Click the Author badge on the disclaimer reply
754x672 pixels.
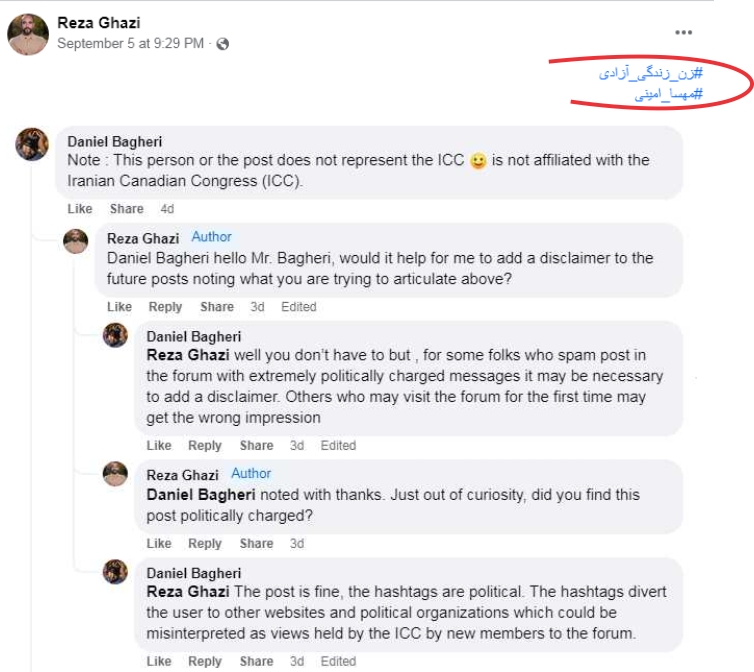[211, 238]
